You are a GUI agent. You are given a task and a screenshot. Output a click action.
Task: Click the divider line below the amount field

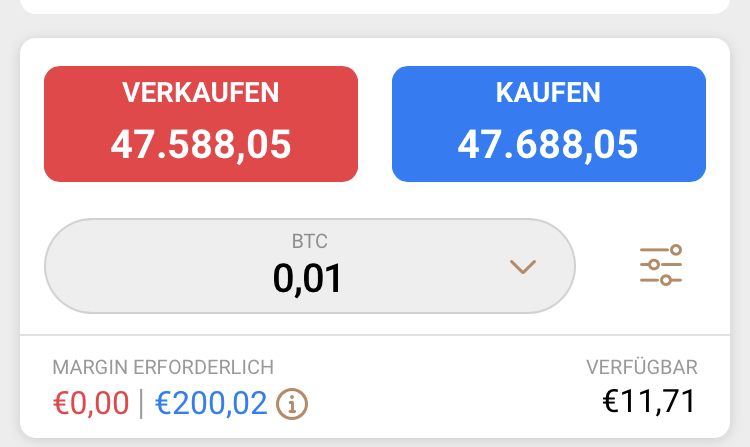click(374, 335)
